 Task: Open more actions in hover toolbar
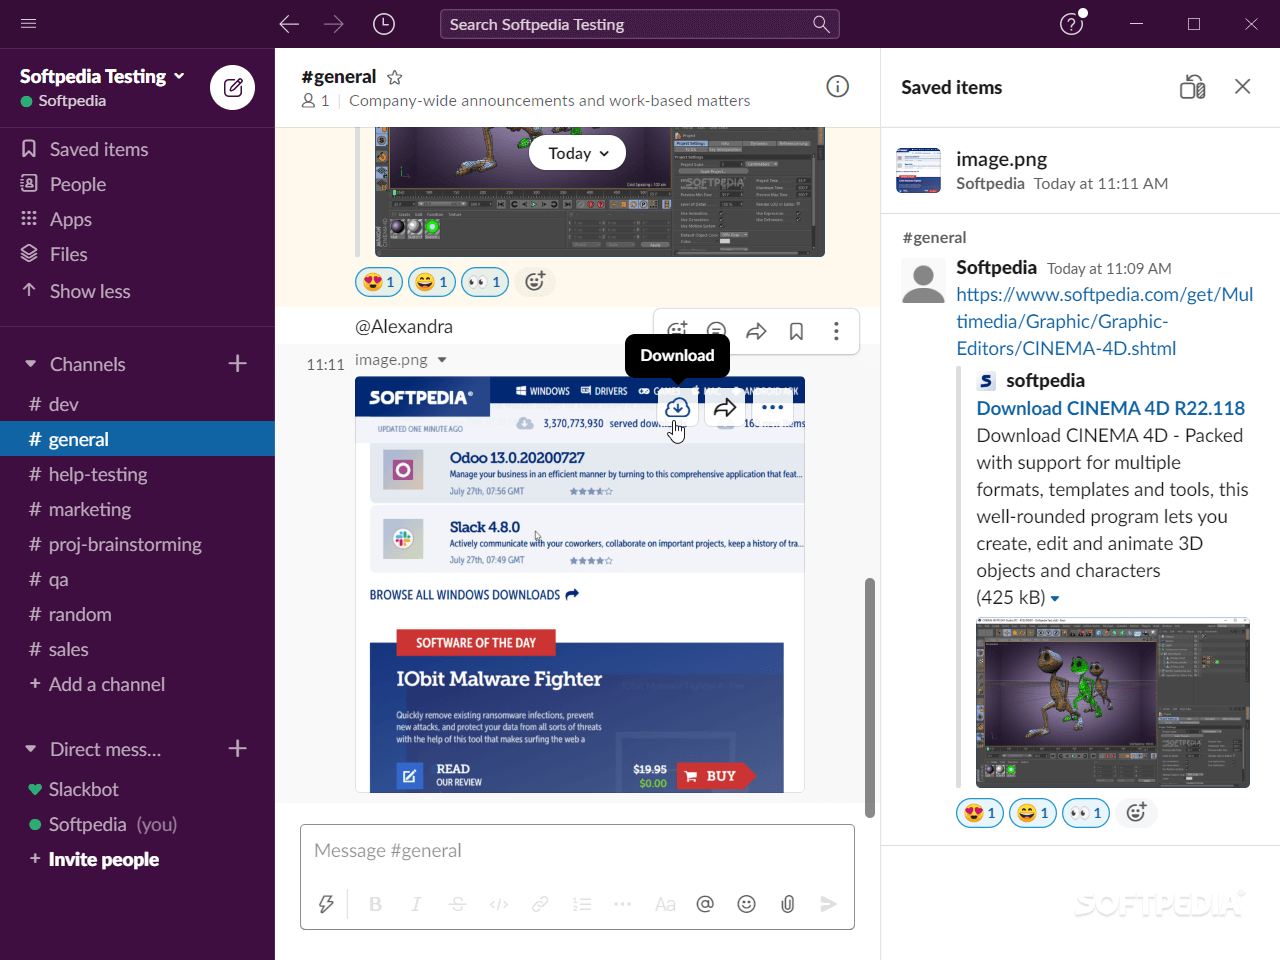tap(836, 331)
